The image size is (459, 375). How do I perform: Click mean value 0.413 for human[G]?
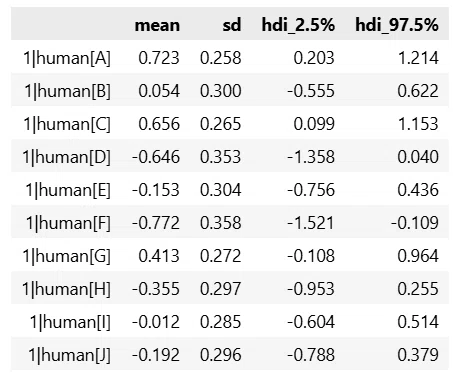tap(159, 256)
